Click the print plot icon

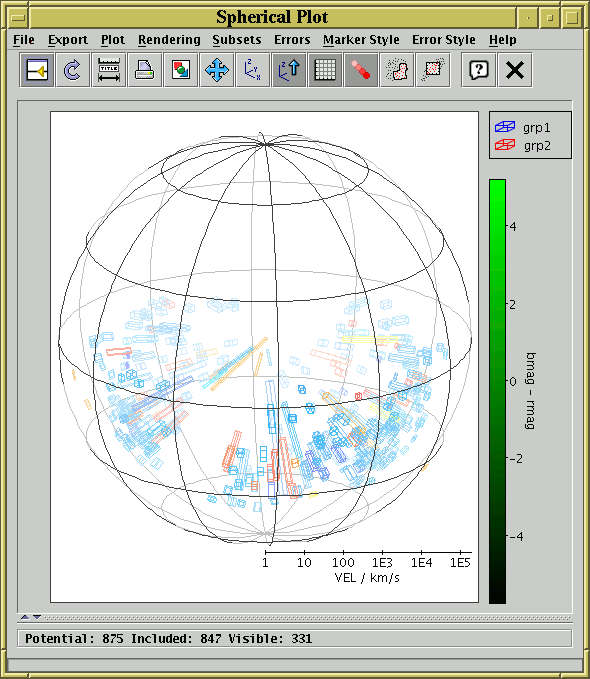click(145, 70)
